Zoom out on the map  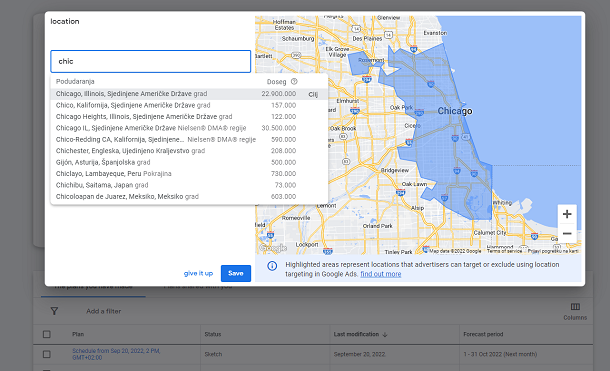(567, 234)
